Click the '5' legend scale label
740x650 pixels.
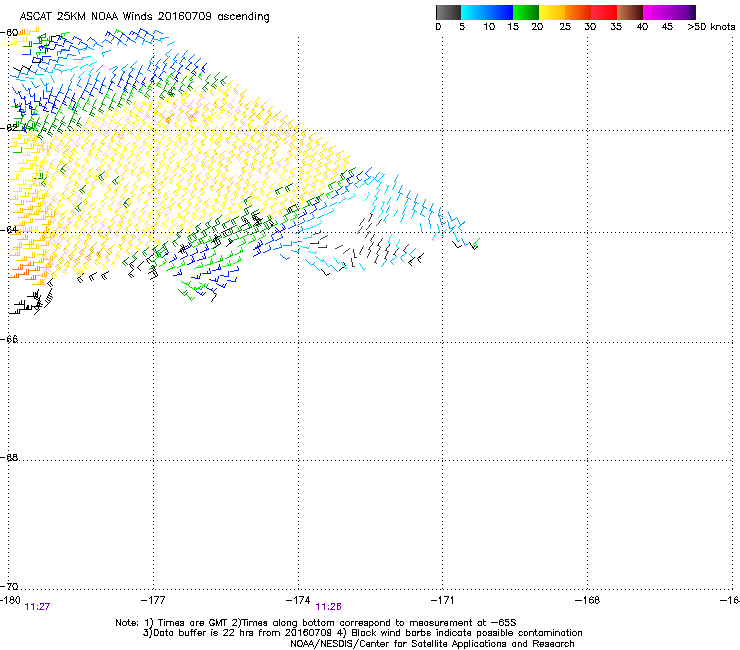point(462,27)
